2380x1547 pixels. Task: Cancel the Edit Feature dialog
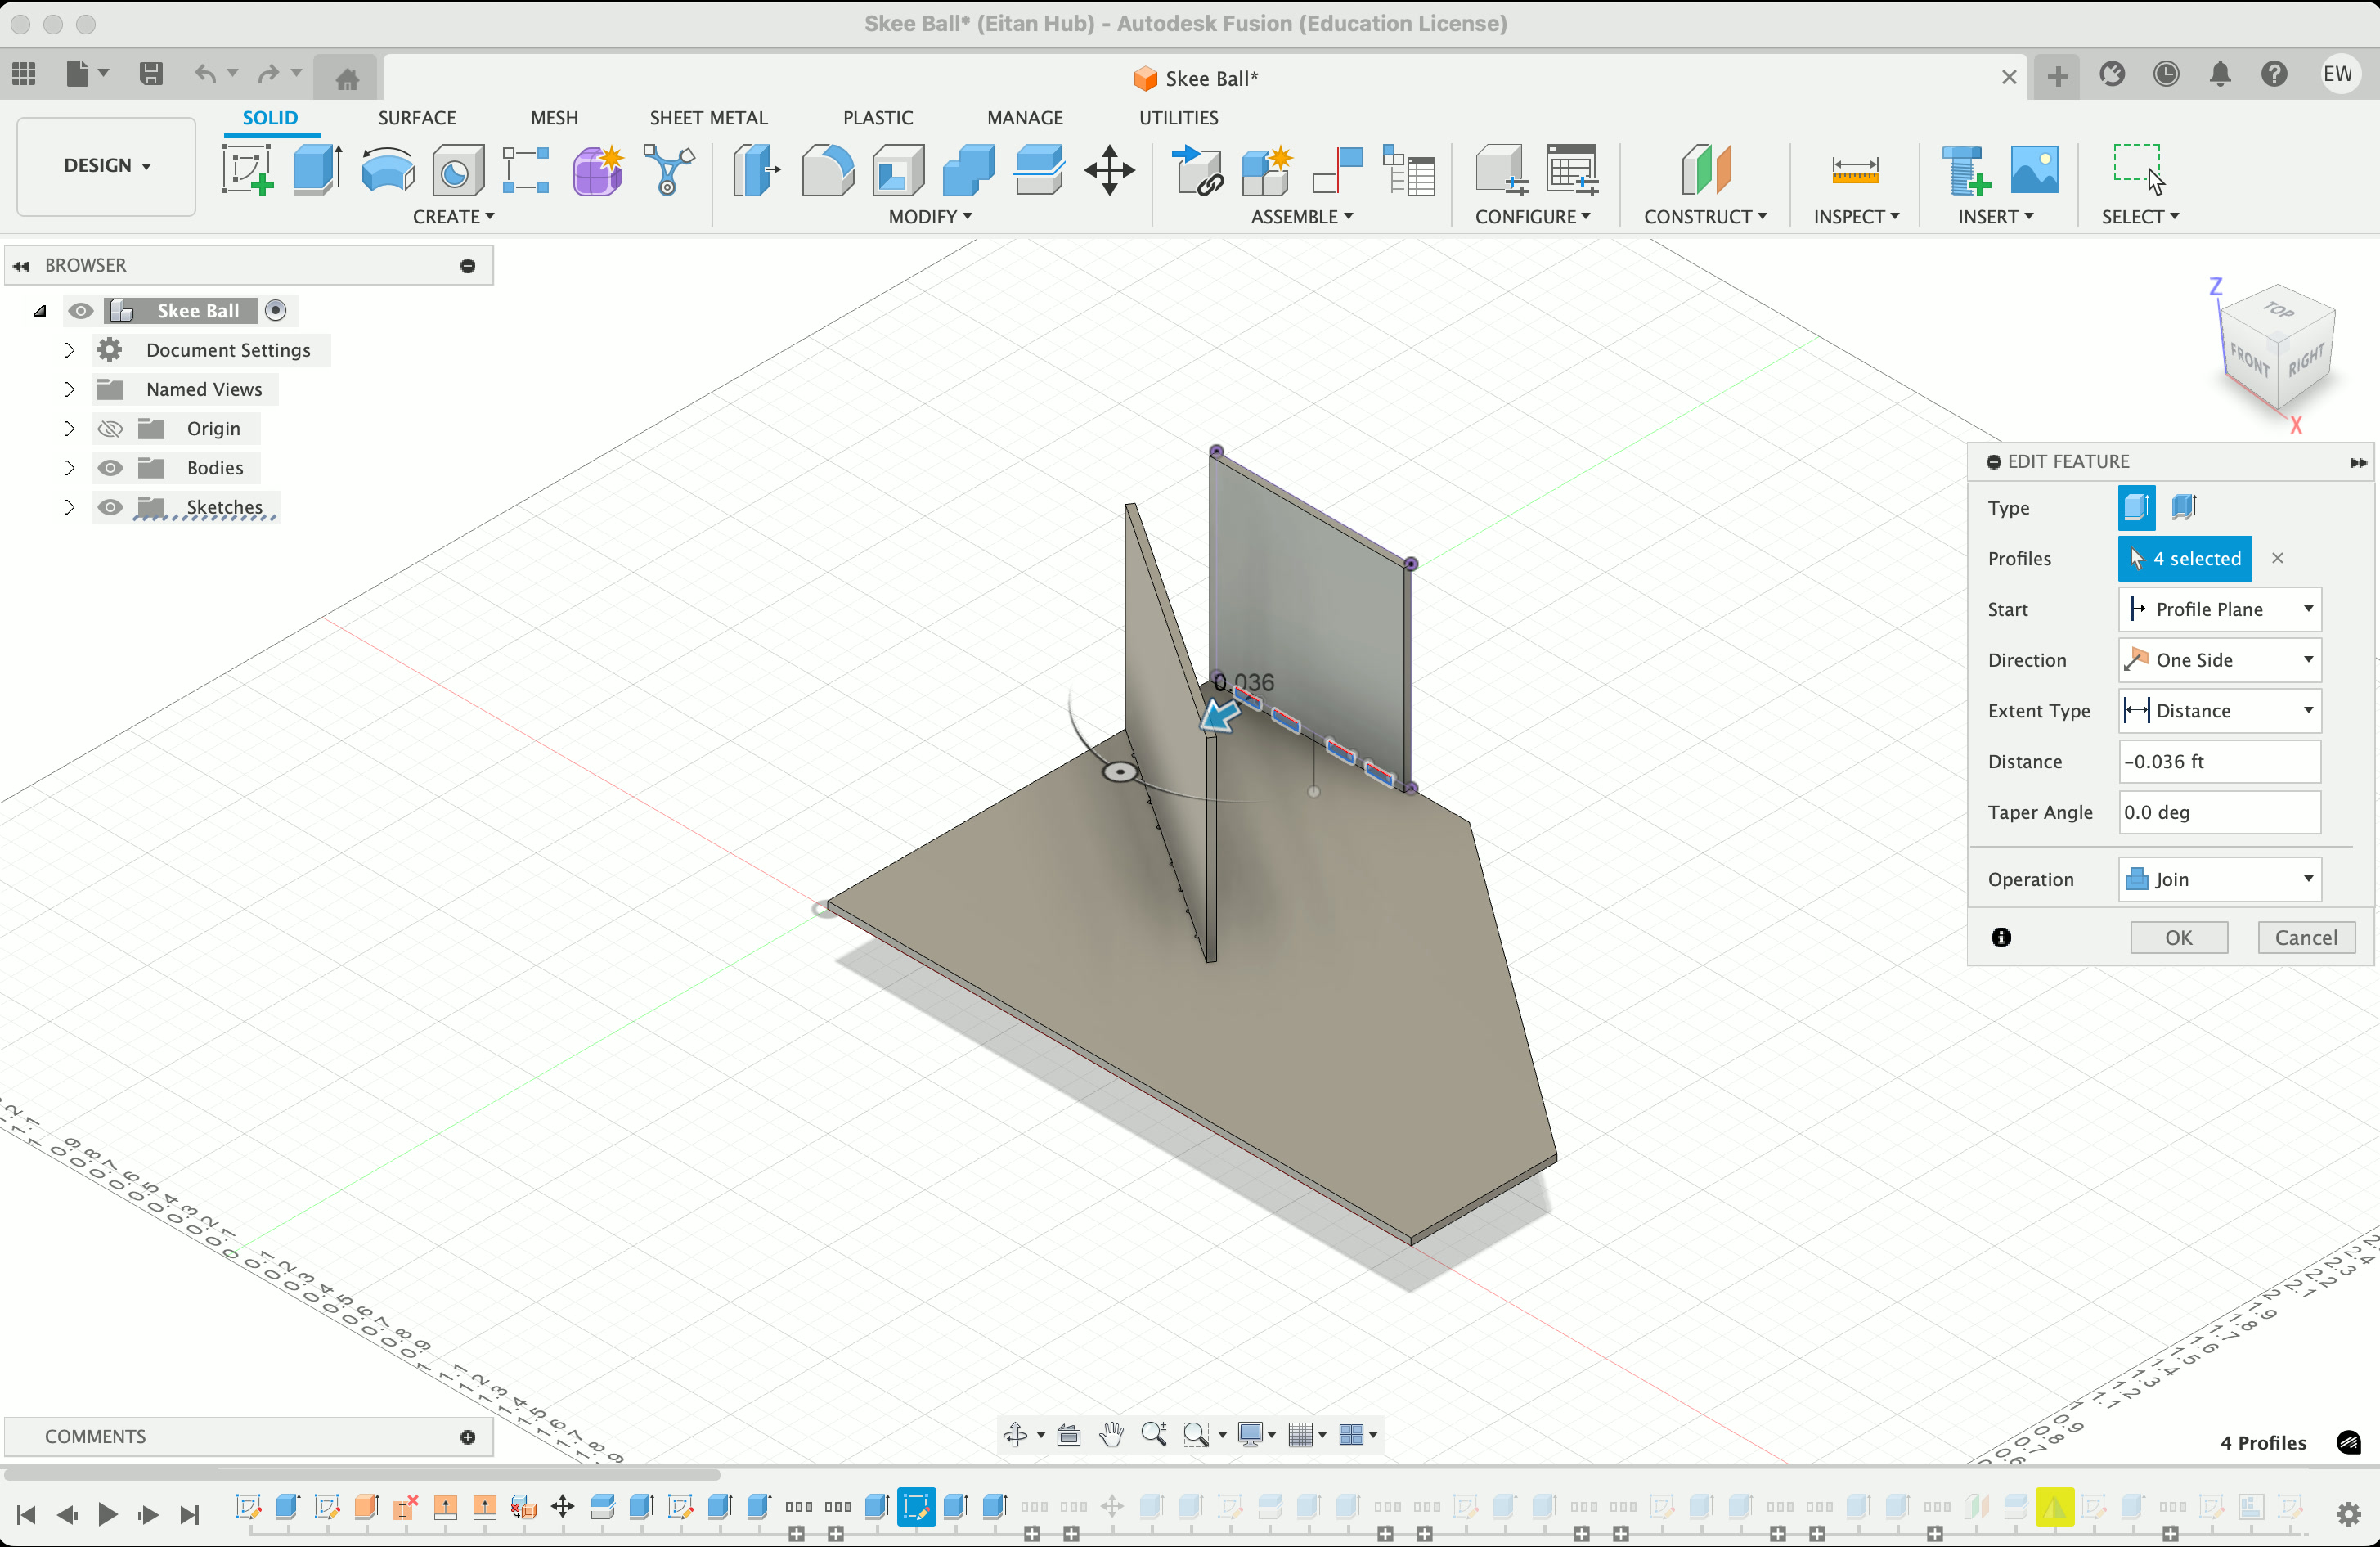(2305, 938)
